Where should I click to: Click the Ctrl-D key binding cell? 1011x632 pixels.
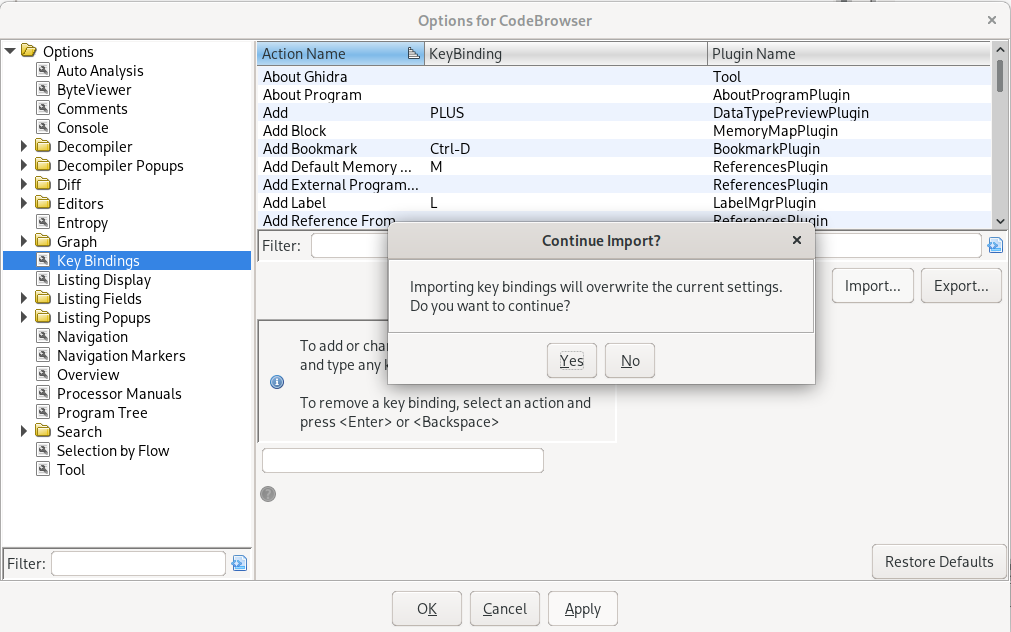(x=565, y=148)
